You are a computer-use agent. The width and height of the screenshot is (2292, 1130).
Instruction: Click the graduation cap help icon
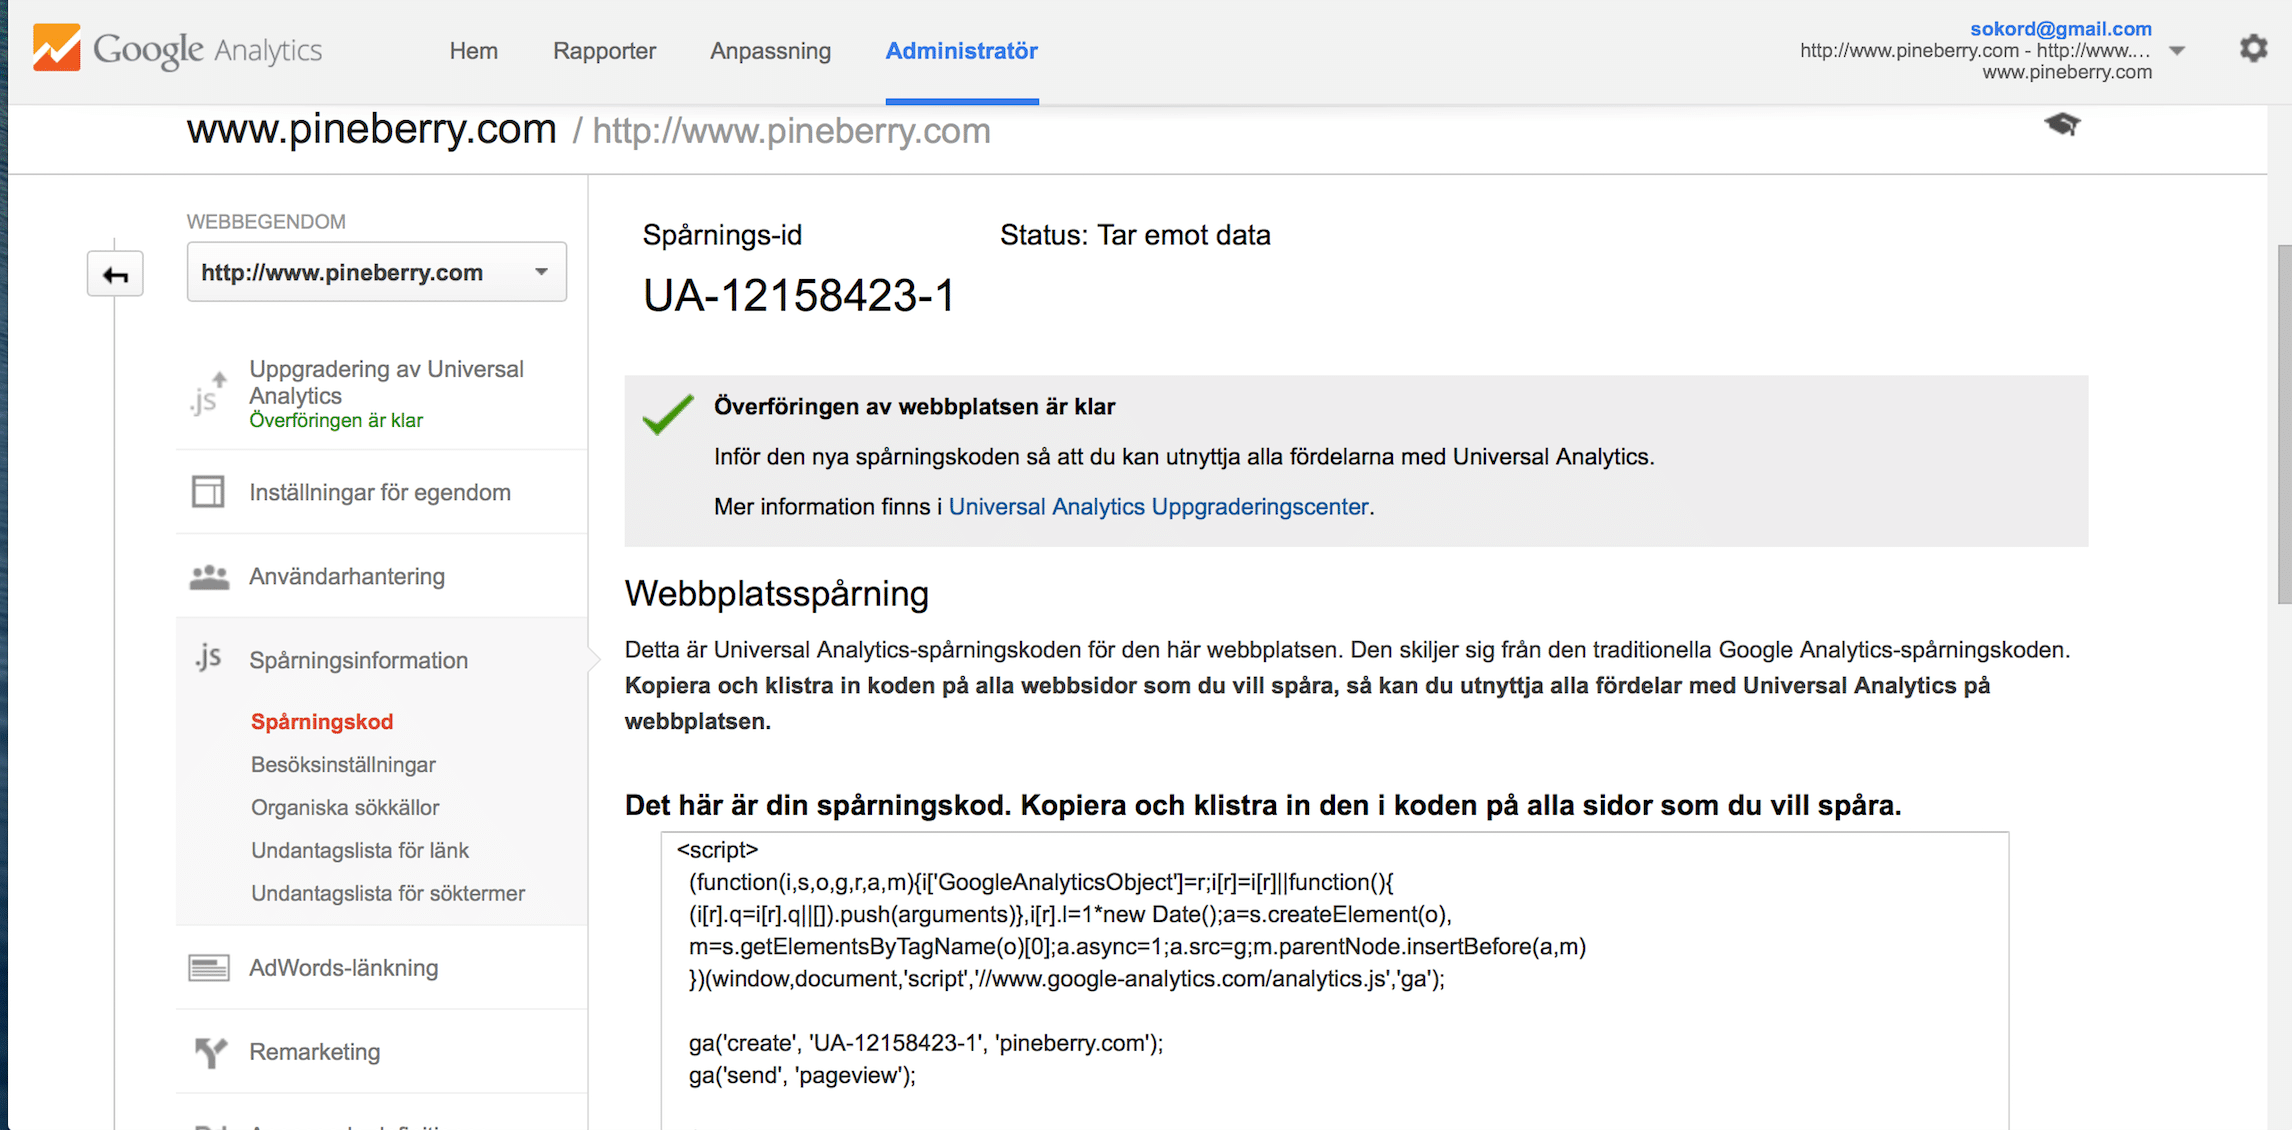point(2062,125)
